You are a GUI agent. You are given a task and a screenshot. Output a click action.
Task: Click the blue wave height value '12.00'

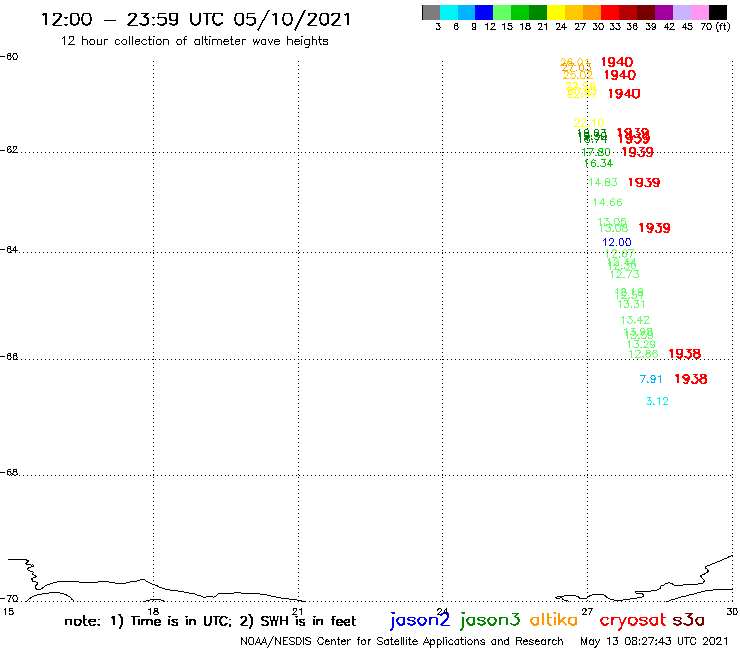(x=617, y=243)
